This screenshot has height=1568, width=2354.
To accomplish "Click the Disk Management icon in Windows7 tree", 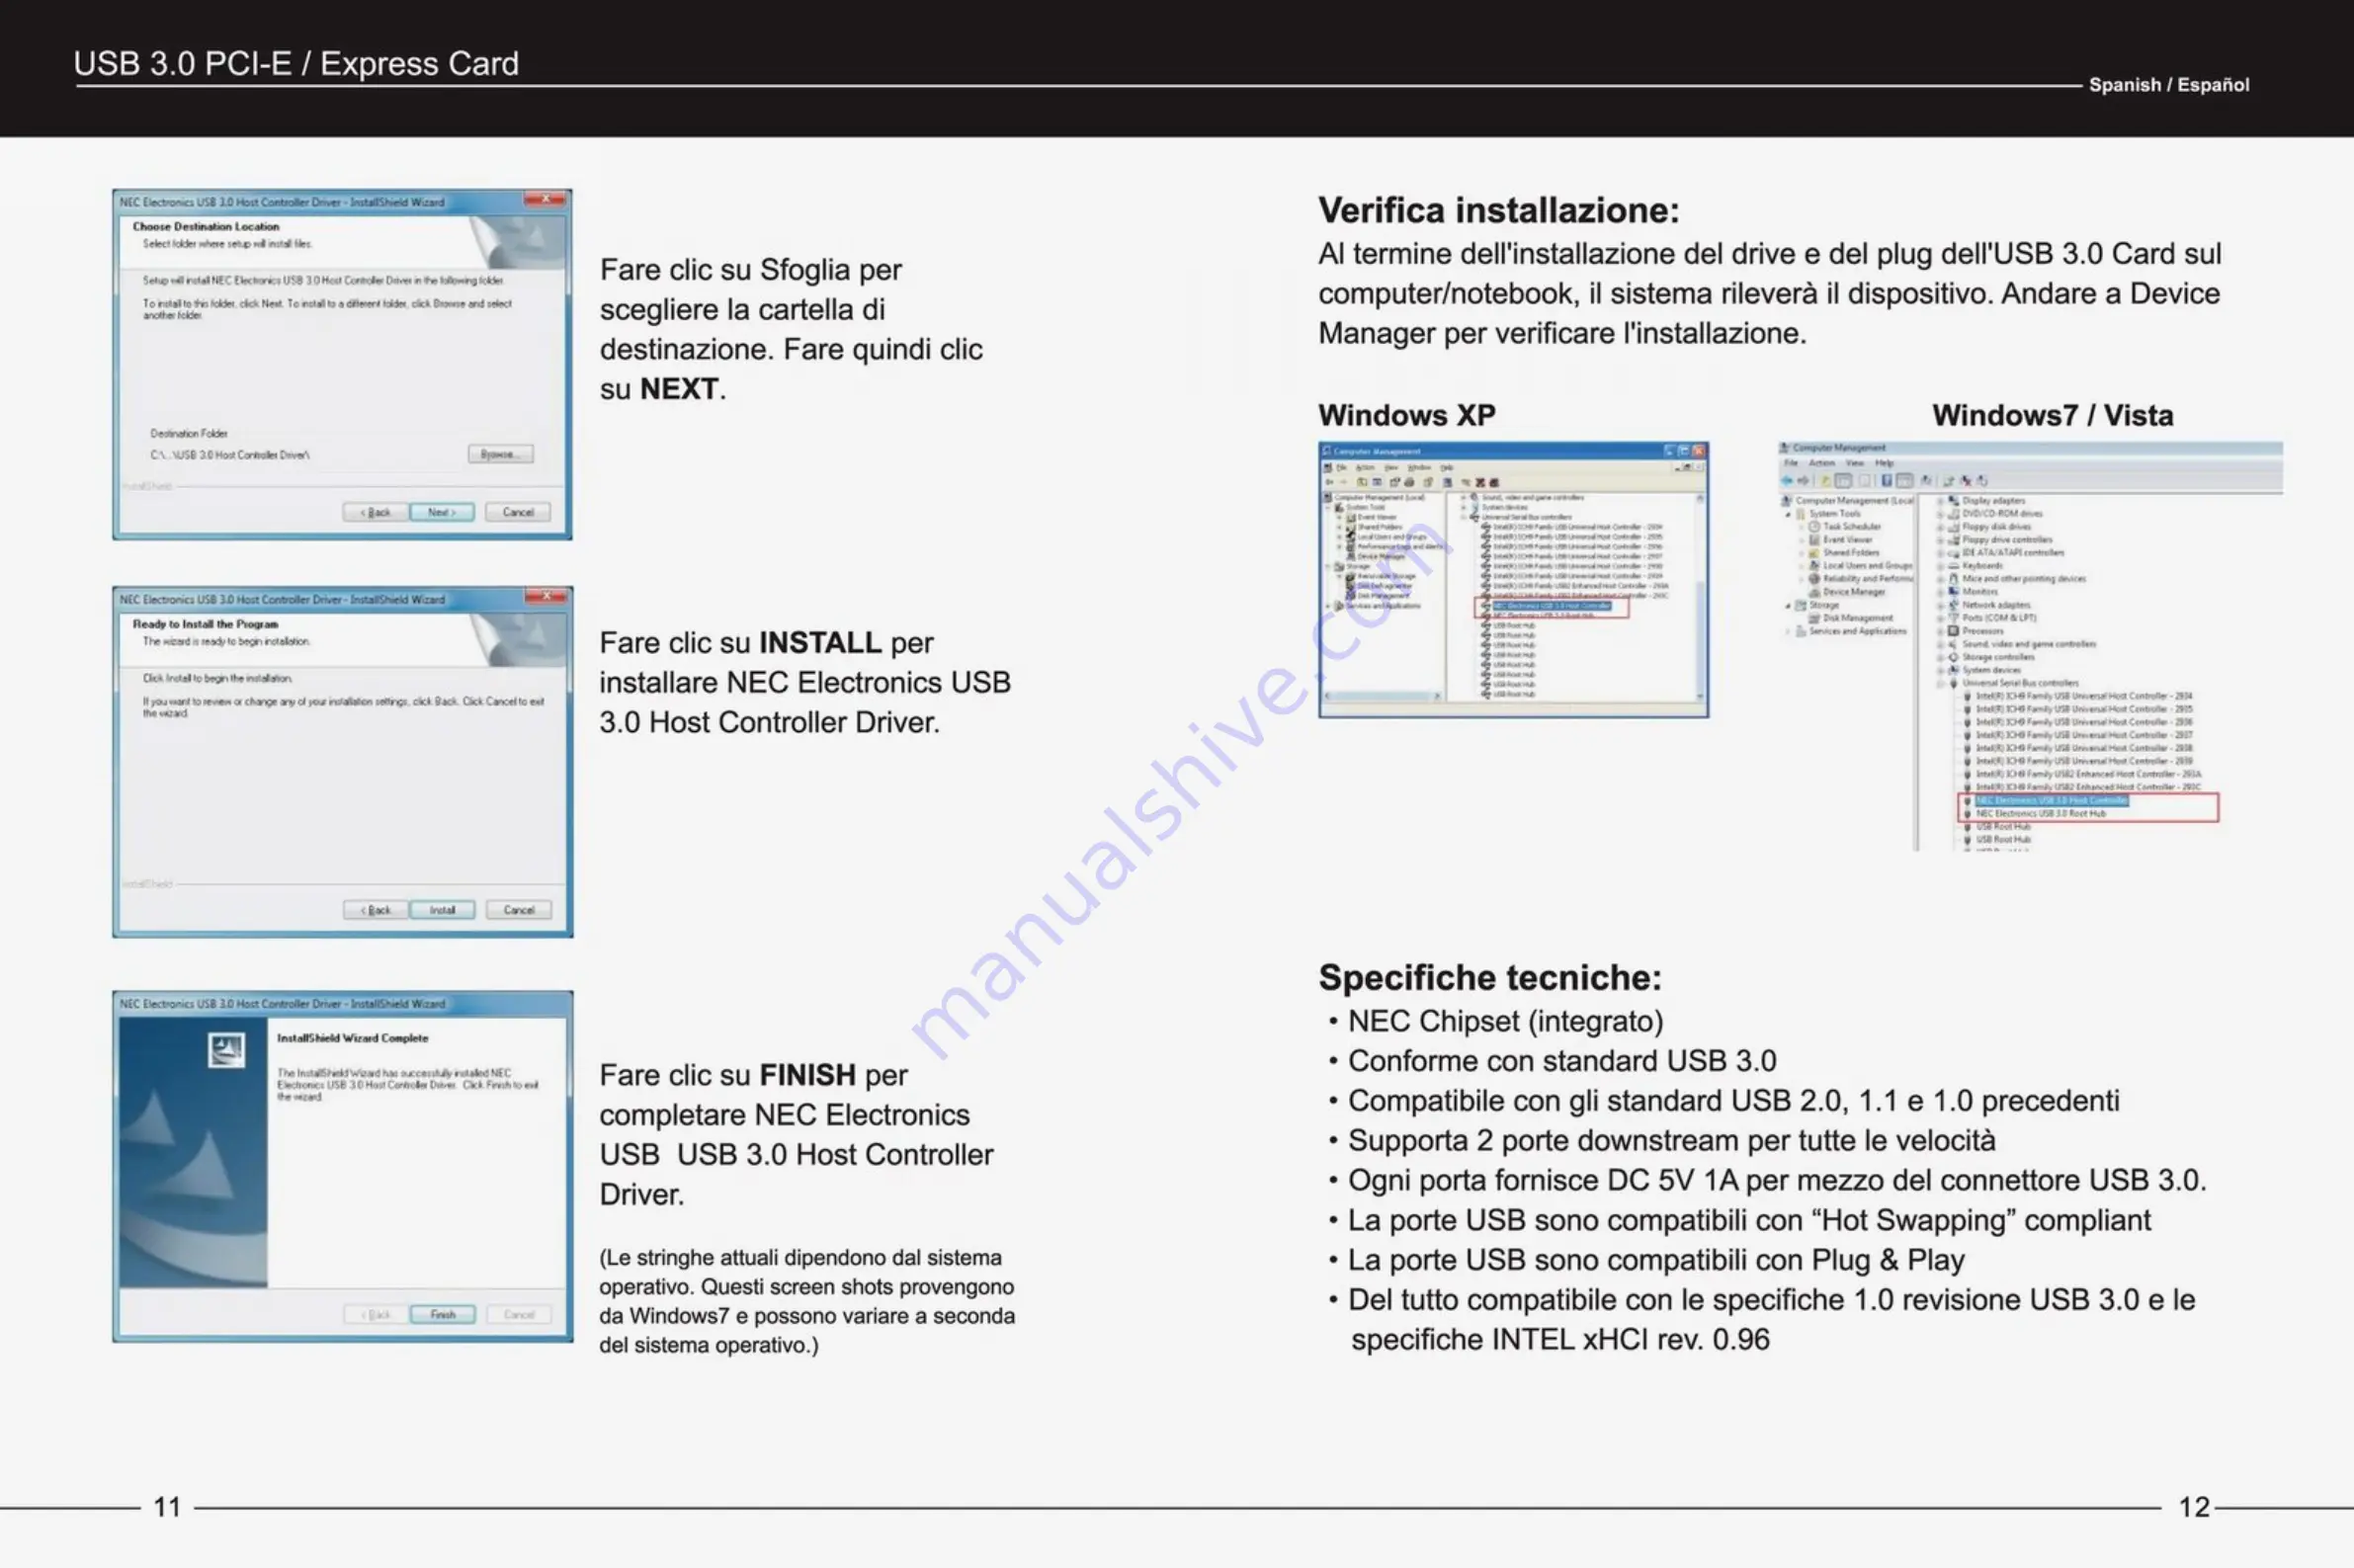I will pyautogui.click(x=1814, y=618).
